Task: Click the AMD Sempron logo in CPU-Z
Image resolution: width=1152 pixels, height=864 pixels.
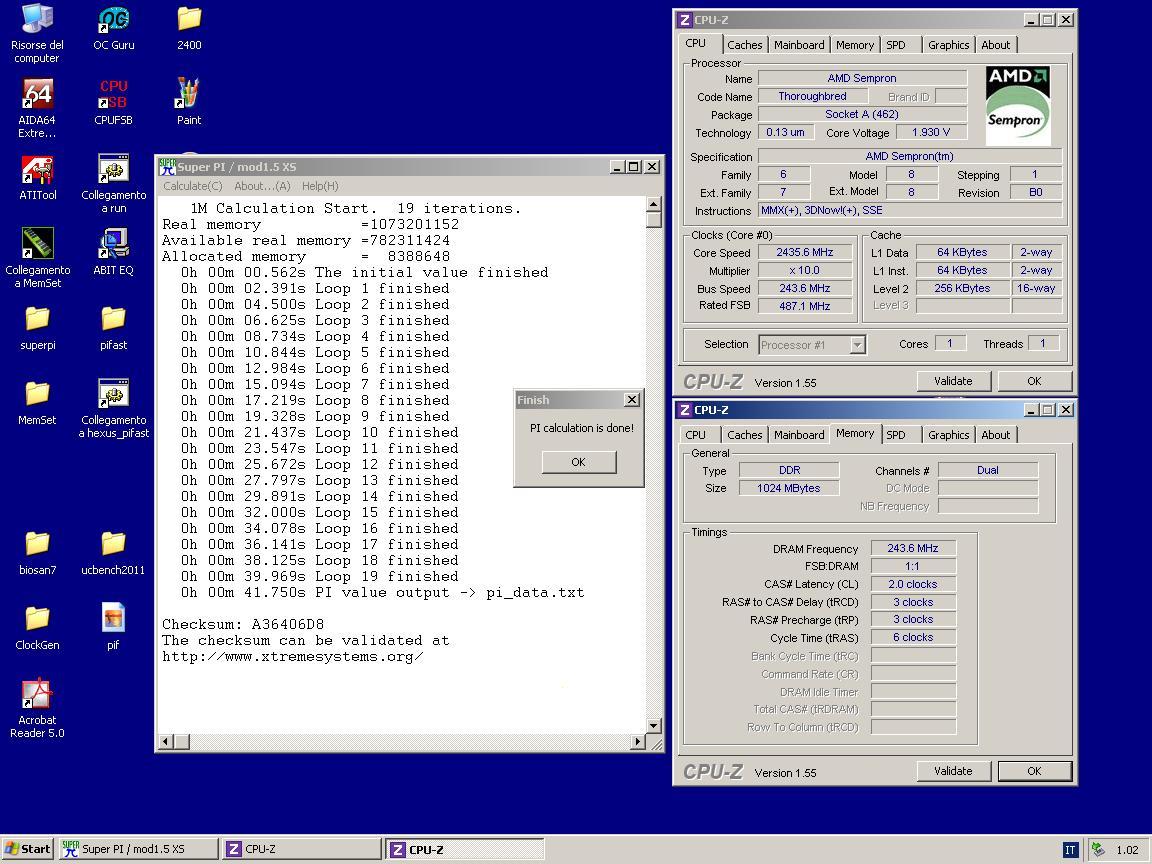Action: point(1018,106)
